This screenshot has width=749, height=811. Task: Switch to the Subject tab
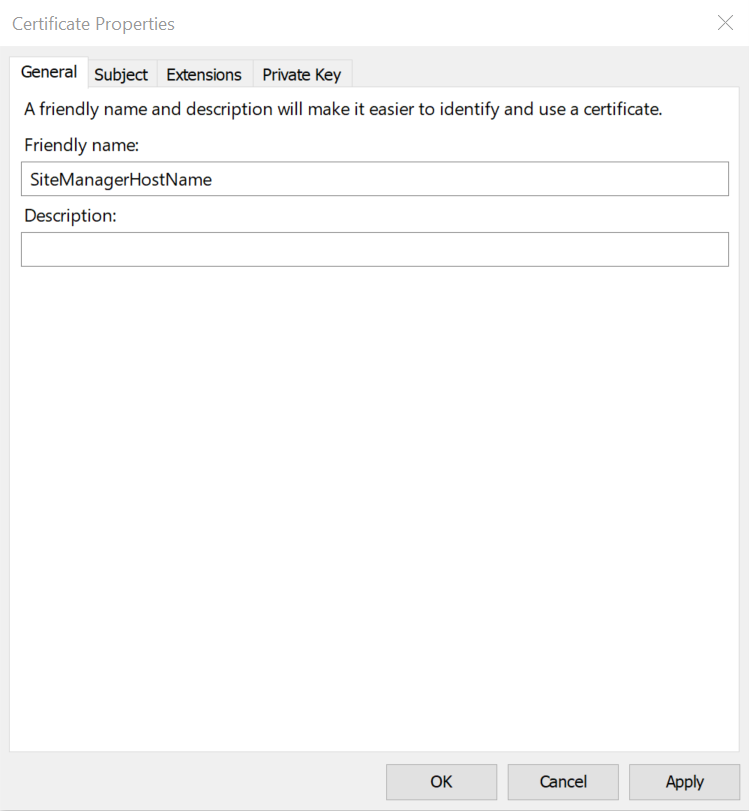pos(121,74)
